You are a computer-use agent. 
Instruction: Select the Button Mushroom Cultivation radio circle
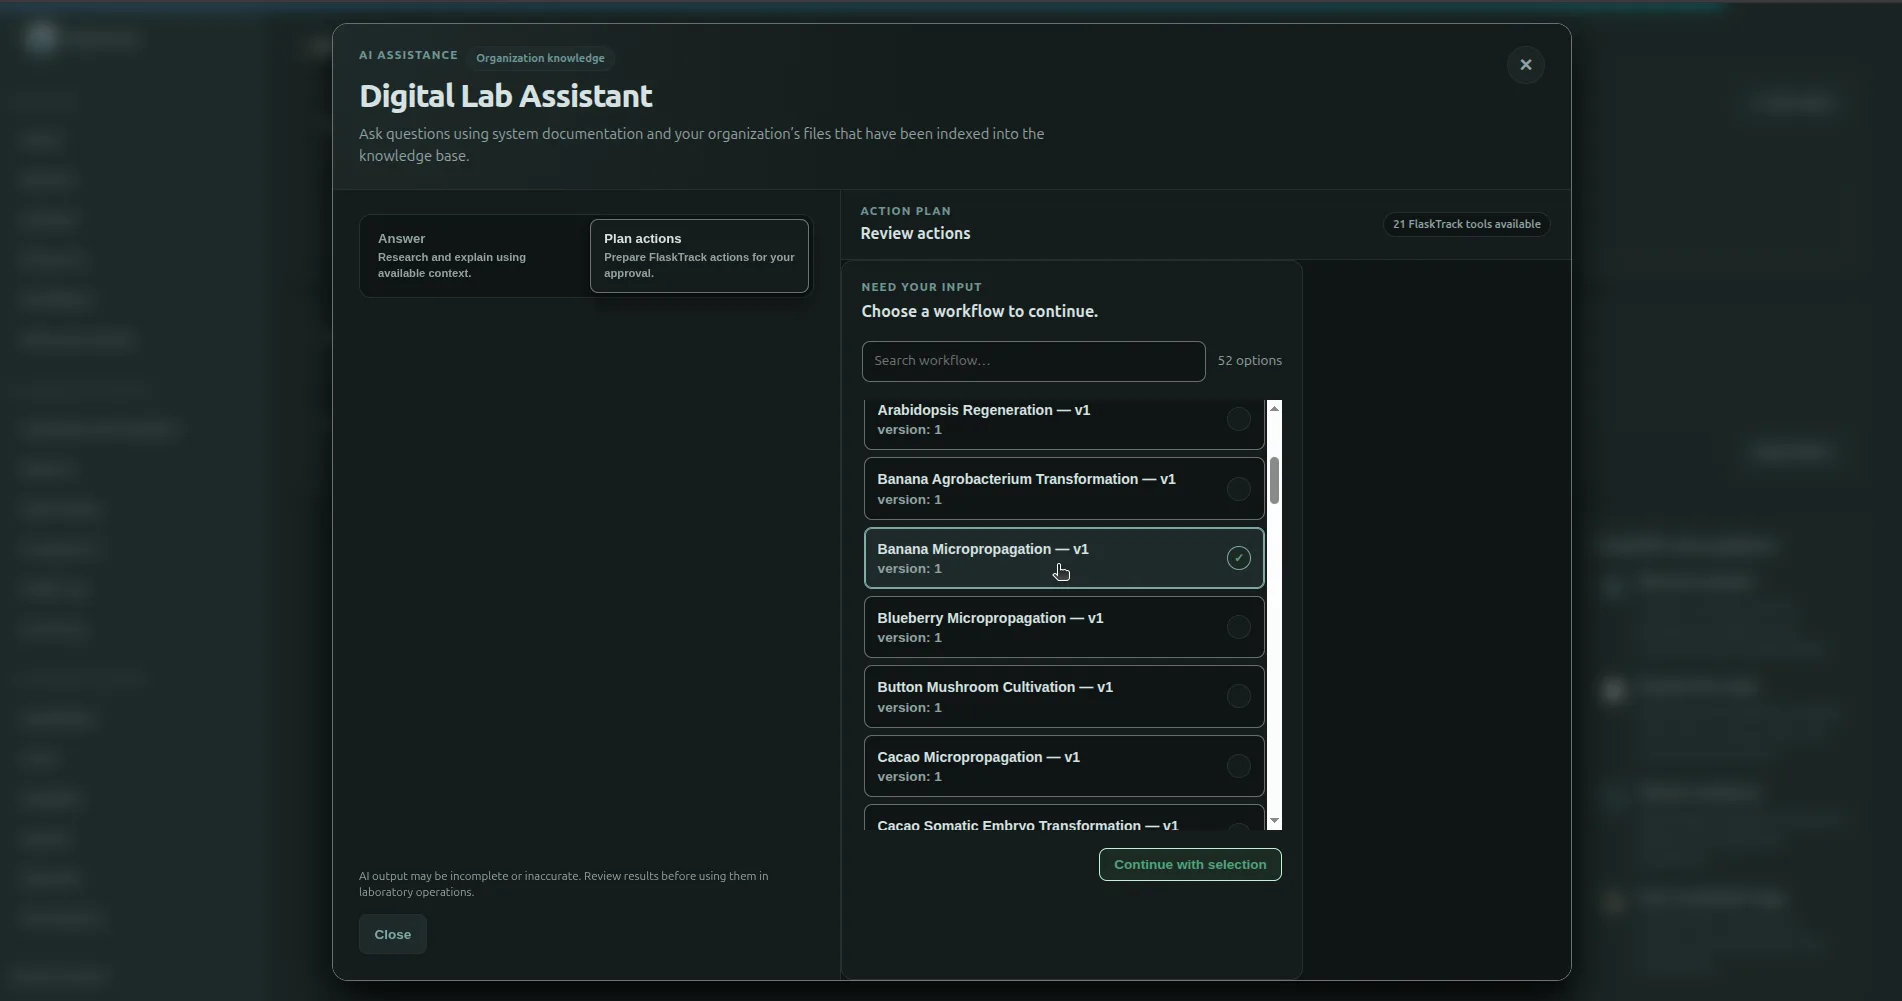pyautogui.click(x=1238, y=697)
